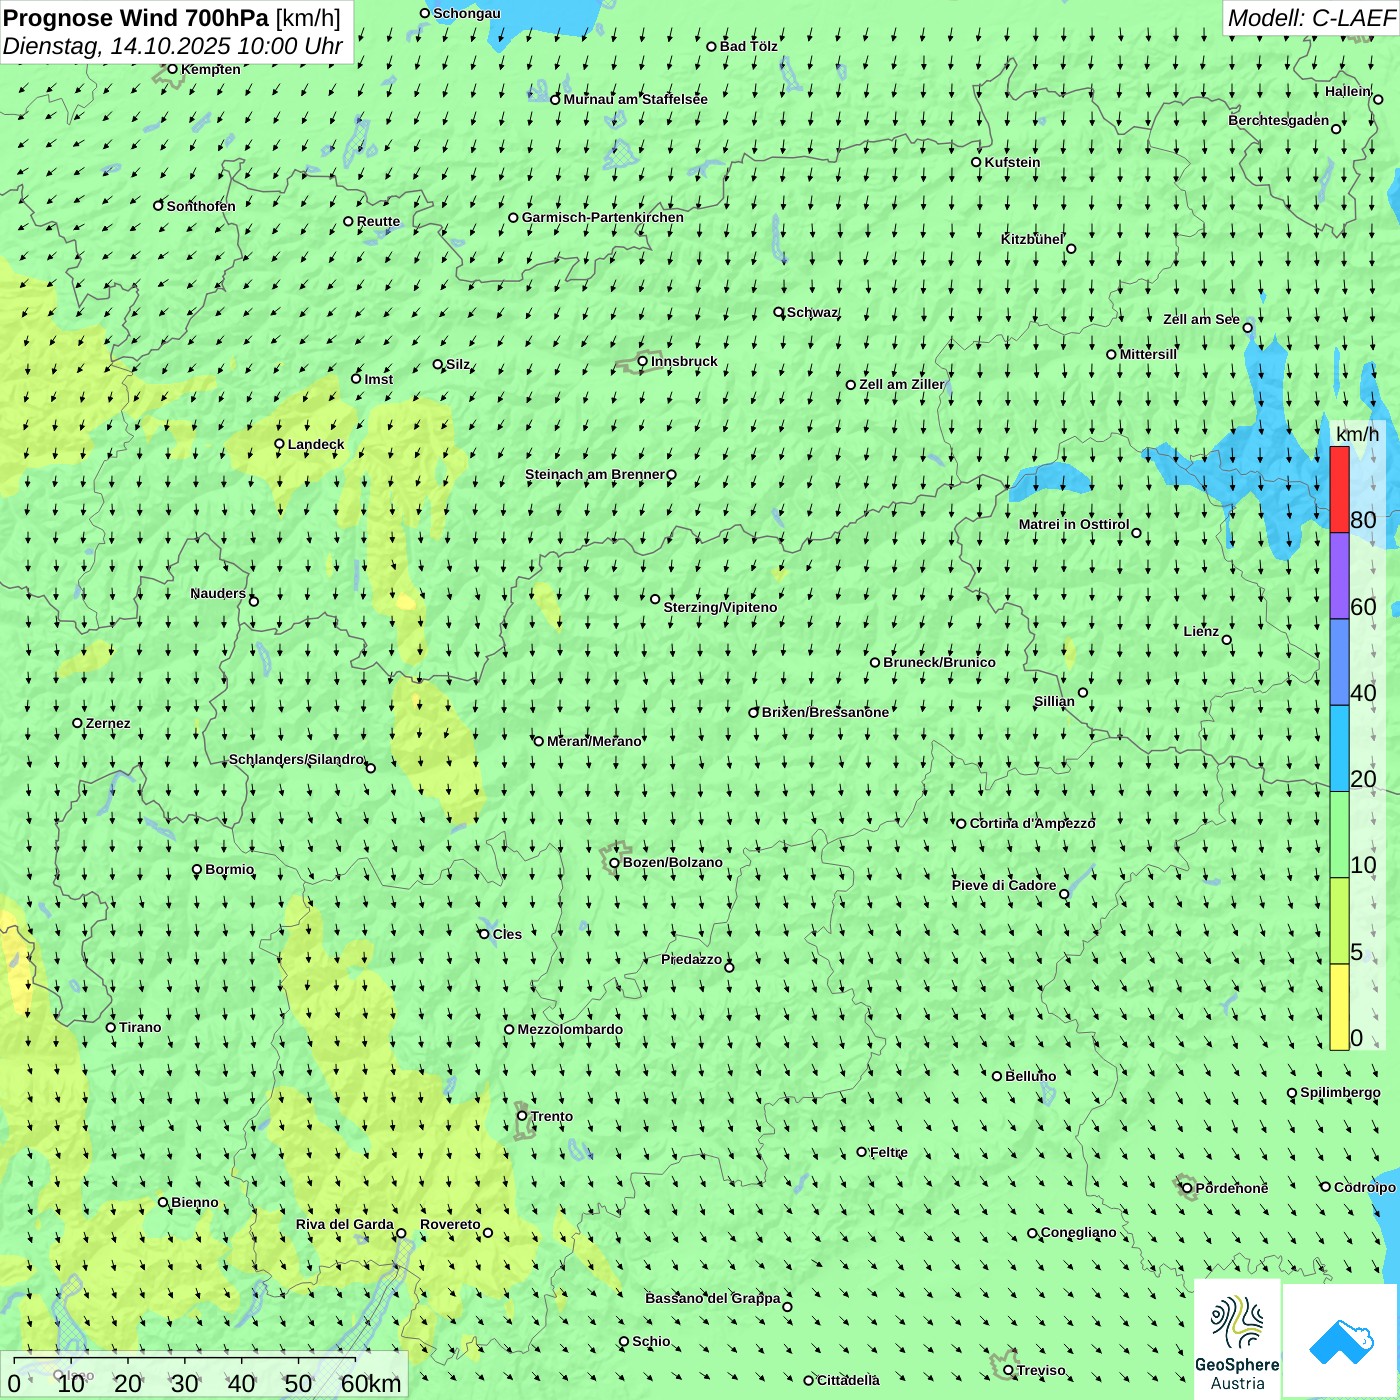Image resolution: width=1400 pixels, height=1400 pixels.
Task: Click the date 'Dienstag, 14.10.2025 10:00 Uhr'
Action: tap(173, 46)
